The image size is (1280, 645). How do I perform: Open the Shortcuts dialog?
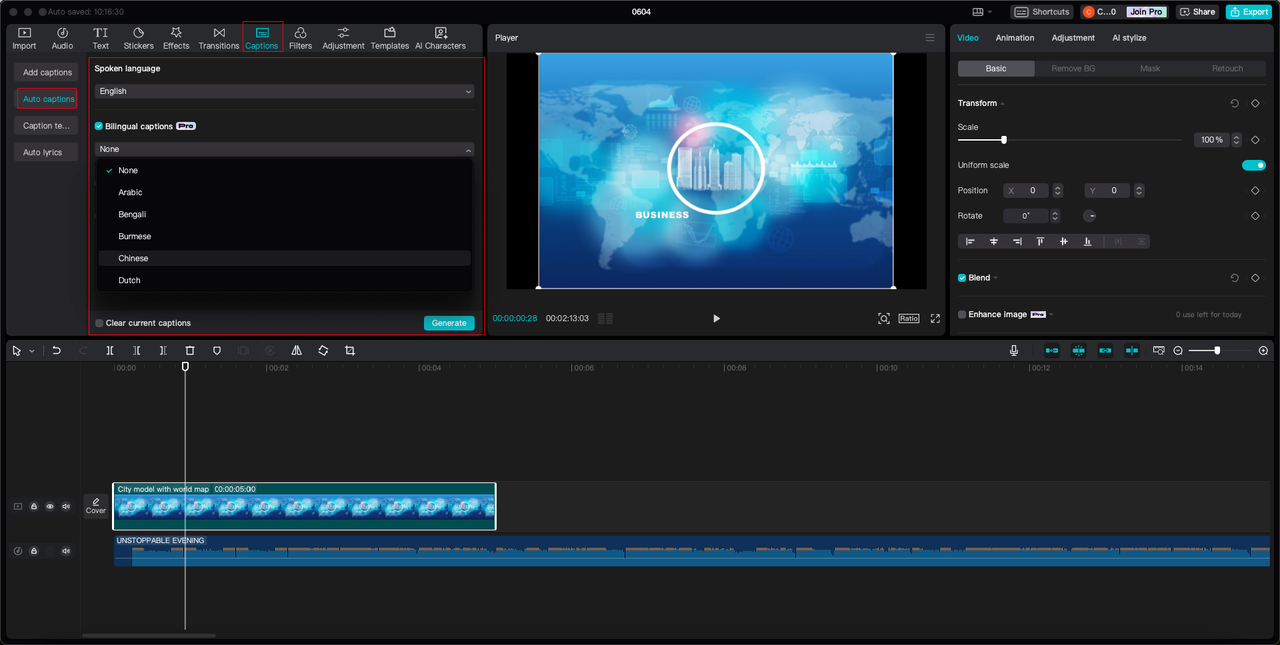coord(1042,12)
